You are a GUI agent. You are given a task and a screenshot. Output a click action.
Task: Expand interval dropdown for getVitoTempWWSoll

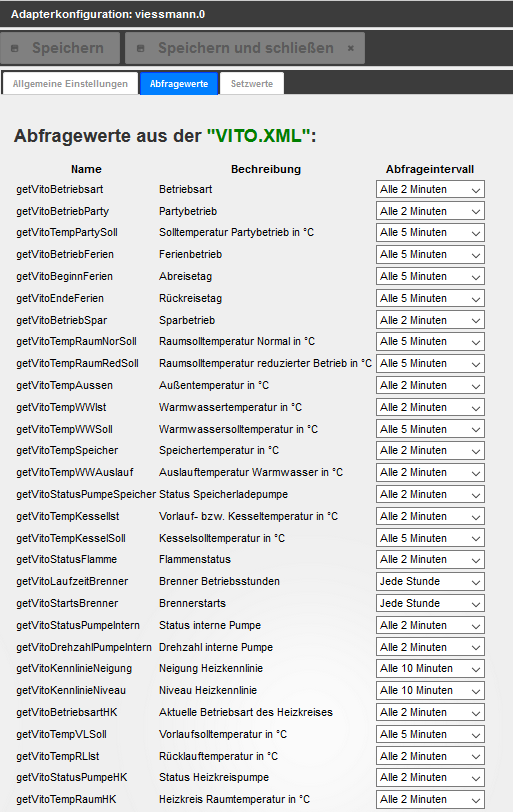point(430,429)
